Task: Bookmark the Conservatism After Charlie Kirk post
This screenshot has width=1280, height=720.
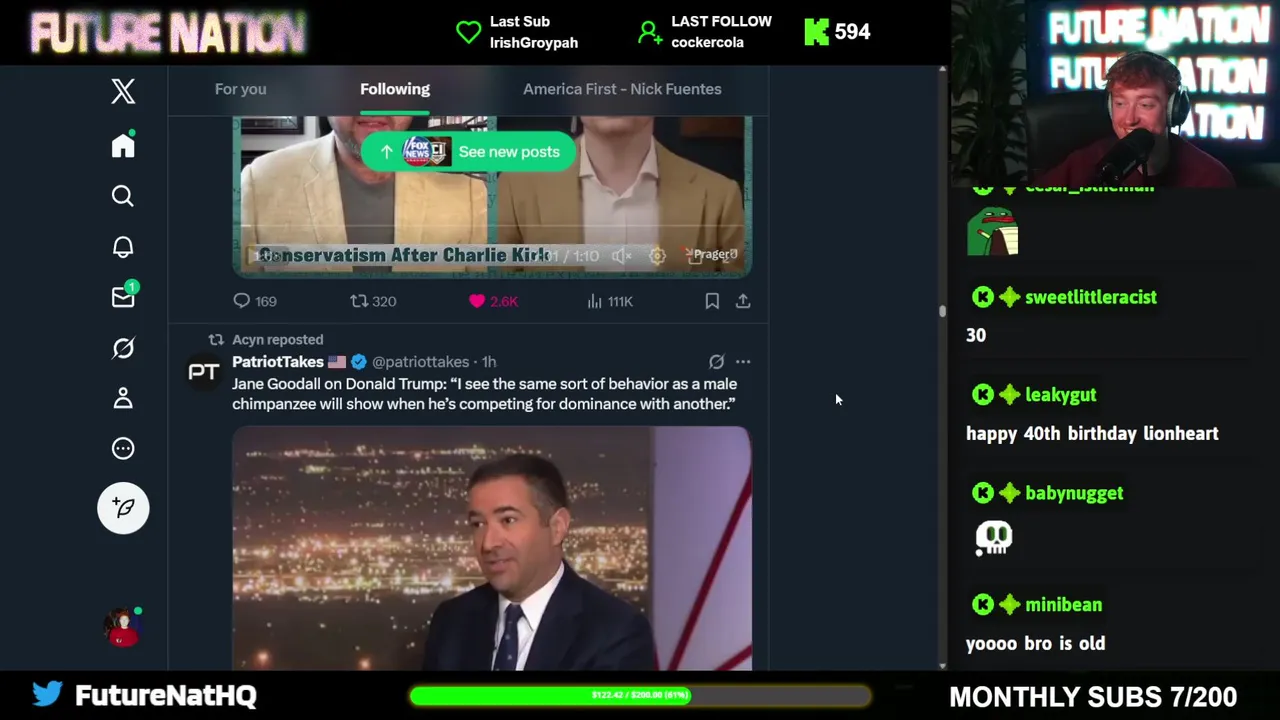Action: [x=712, y=301]
